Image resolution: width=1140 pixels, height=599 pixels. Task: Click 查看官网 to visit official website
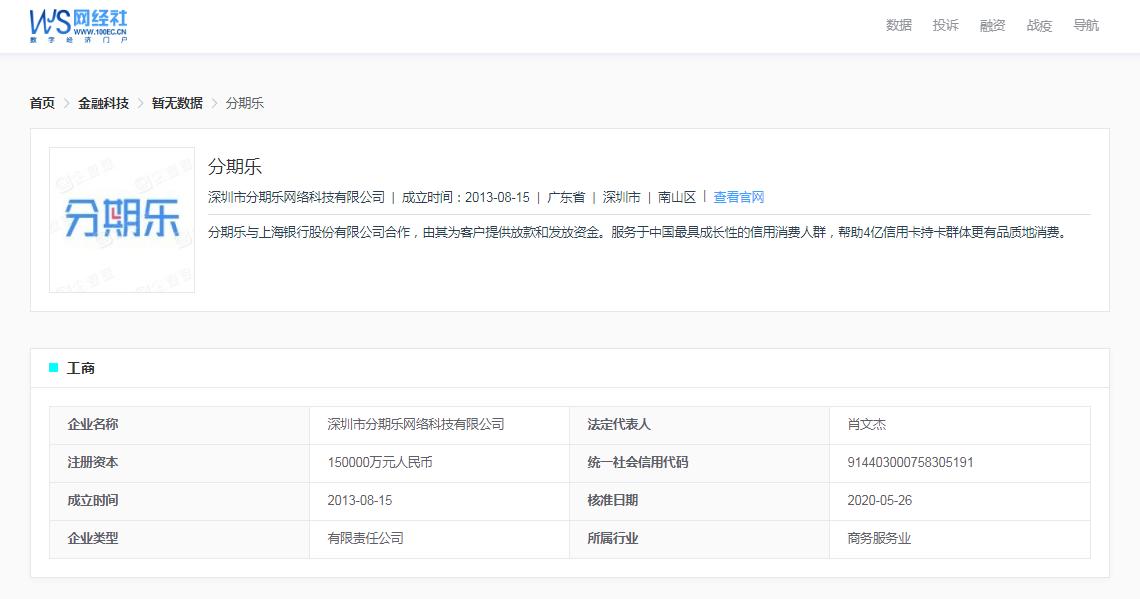[741, 197]
